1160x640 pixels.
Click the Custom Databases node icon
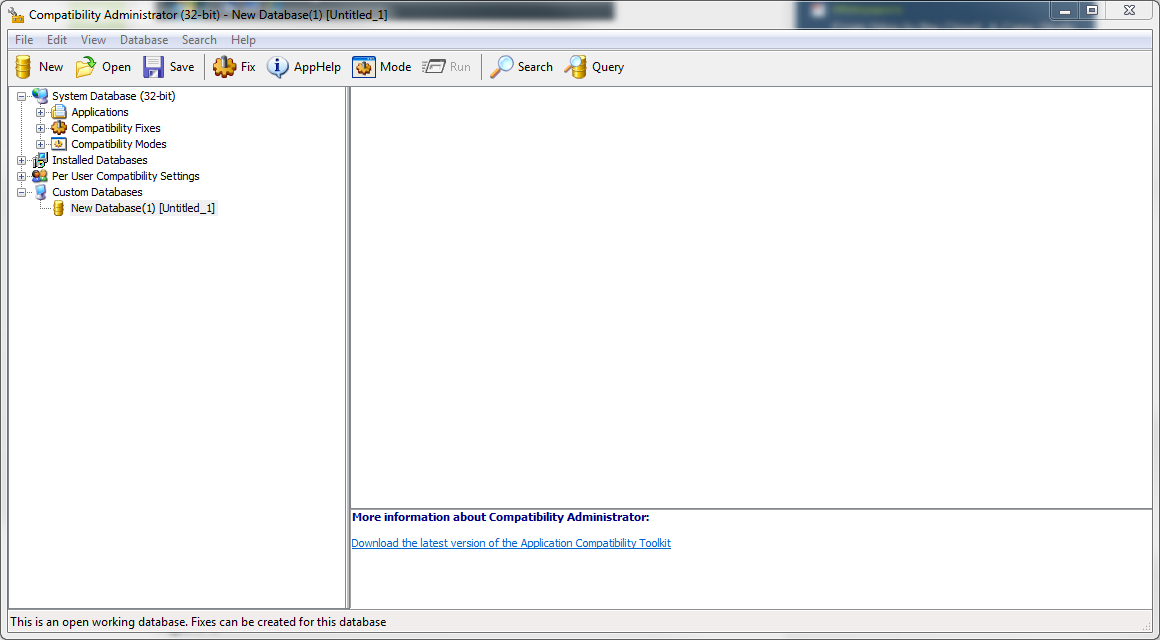click(40, 192)
